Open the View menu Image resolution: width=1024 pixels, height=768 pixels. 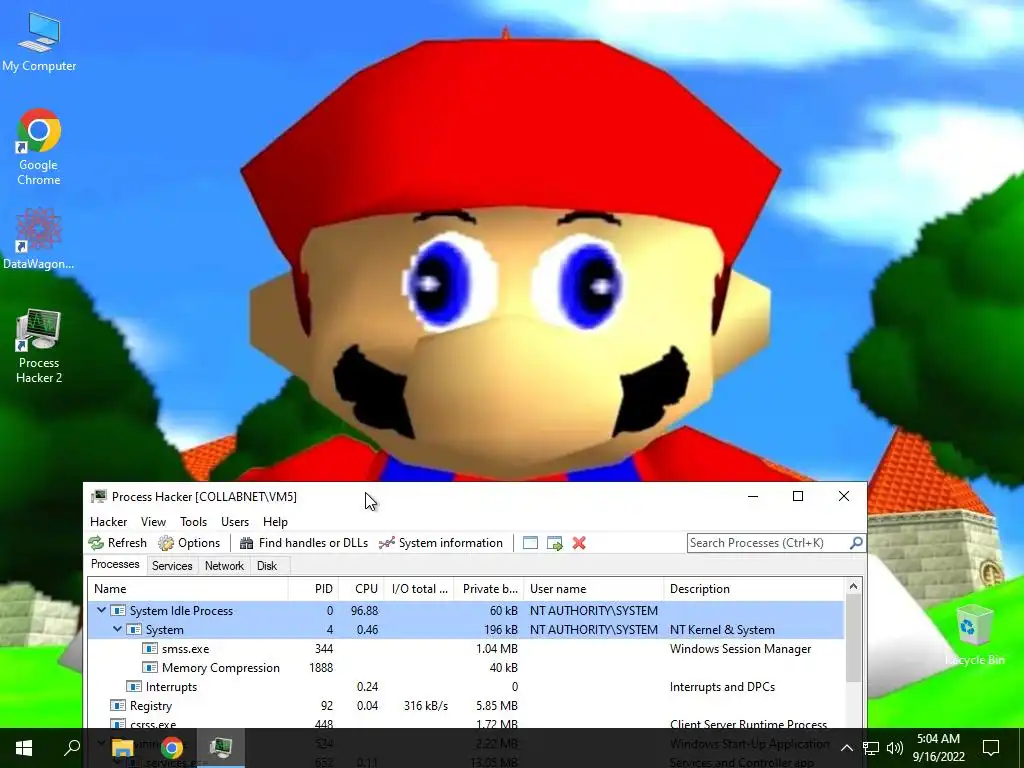(x=153, y=522)
